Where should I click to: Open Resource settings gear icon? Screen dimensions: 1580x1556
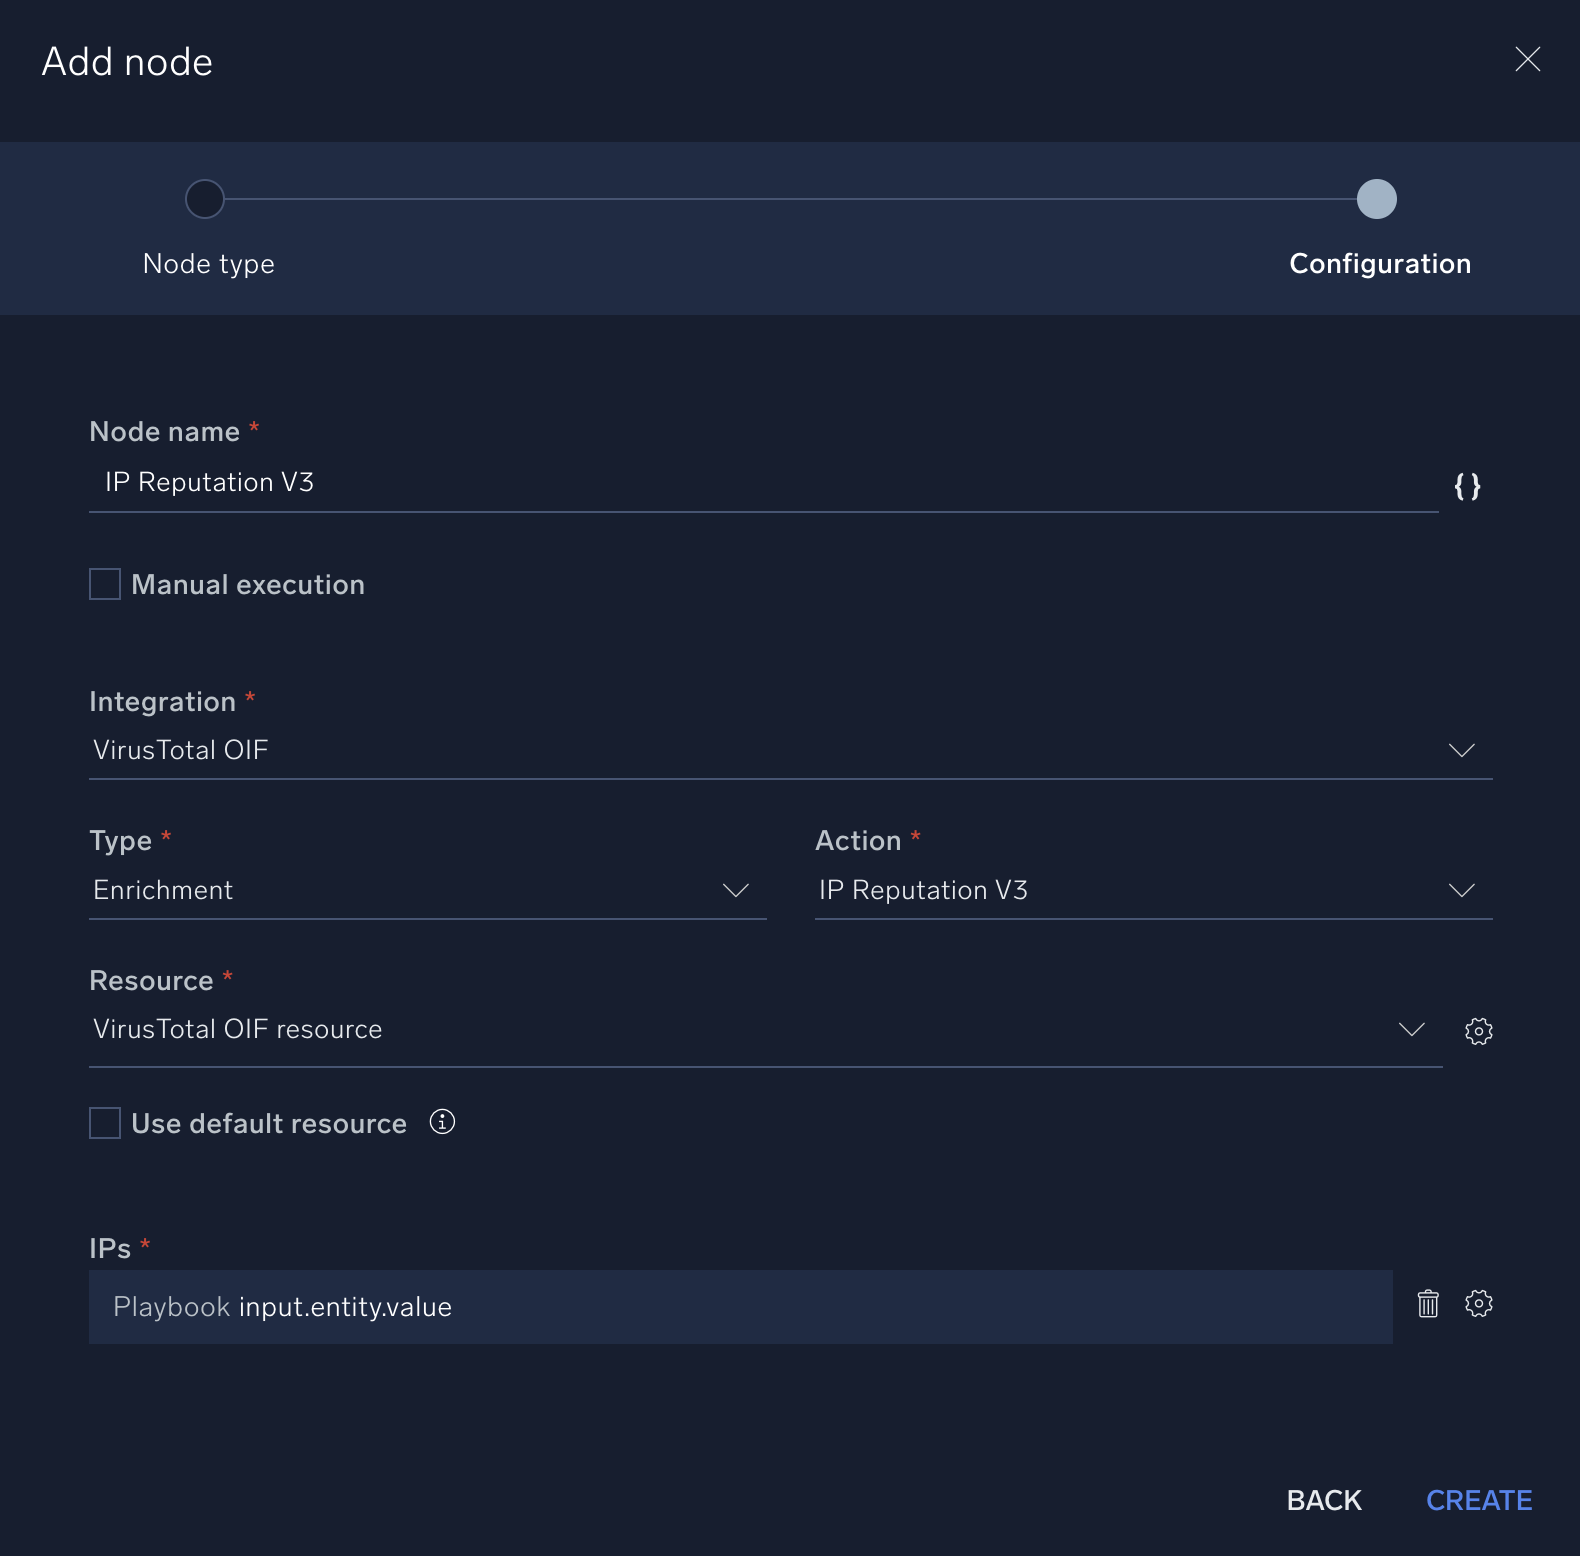pyautogui.click(x=1478, y=1031)
